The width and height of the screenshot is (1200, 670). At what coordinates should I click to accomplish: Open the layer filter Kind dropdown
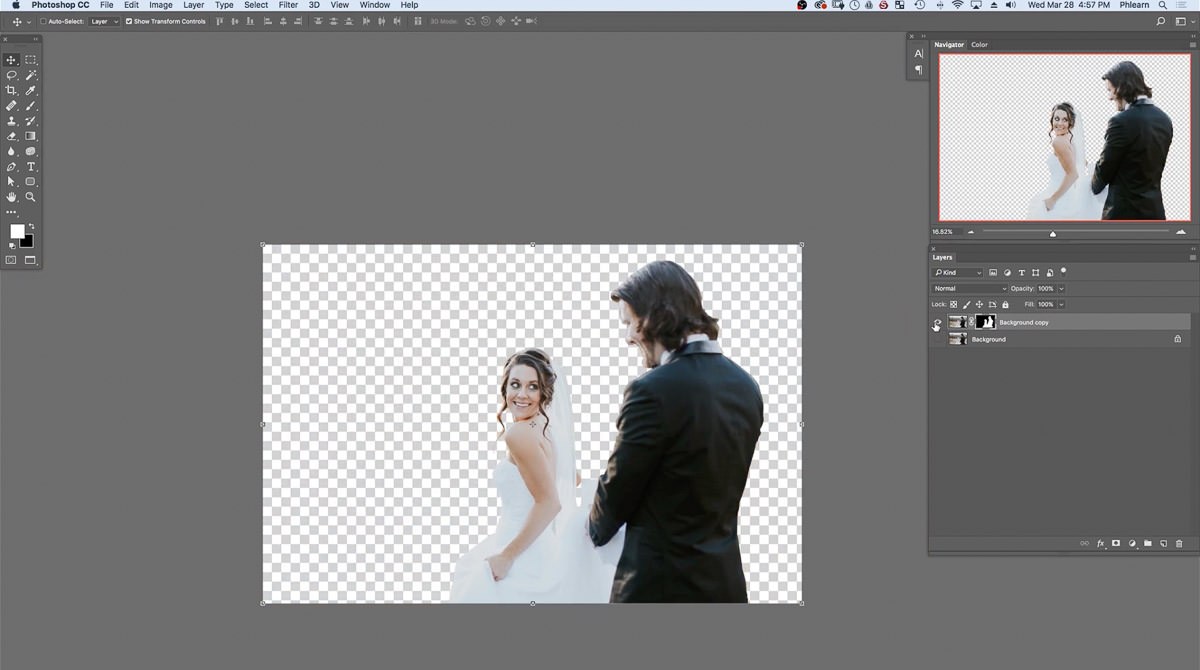(958, 272)
